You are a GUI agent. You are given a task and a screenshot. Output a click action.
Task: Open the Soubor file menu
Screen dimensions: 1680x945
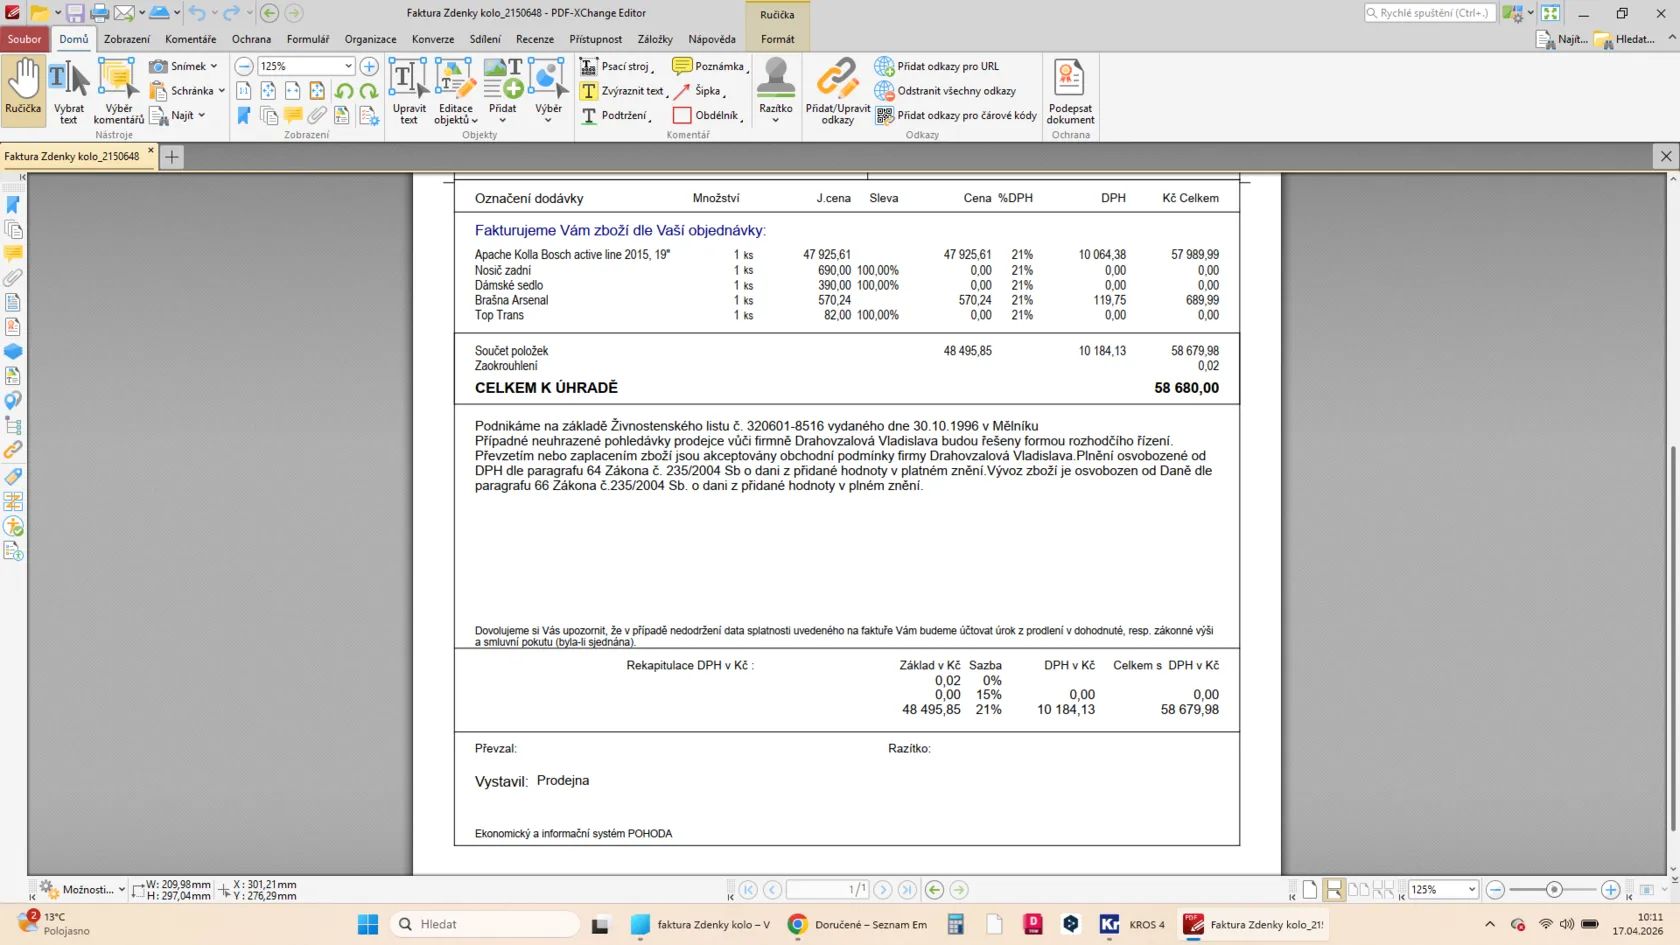24,39
